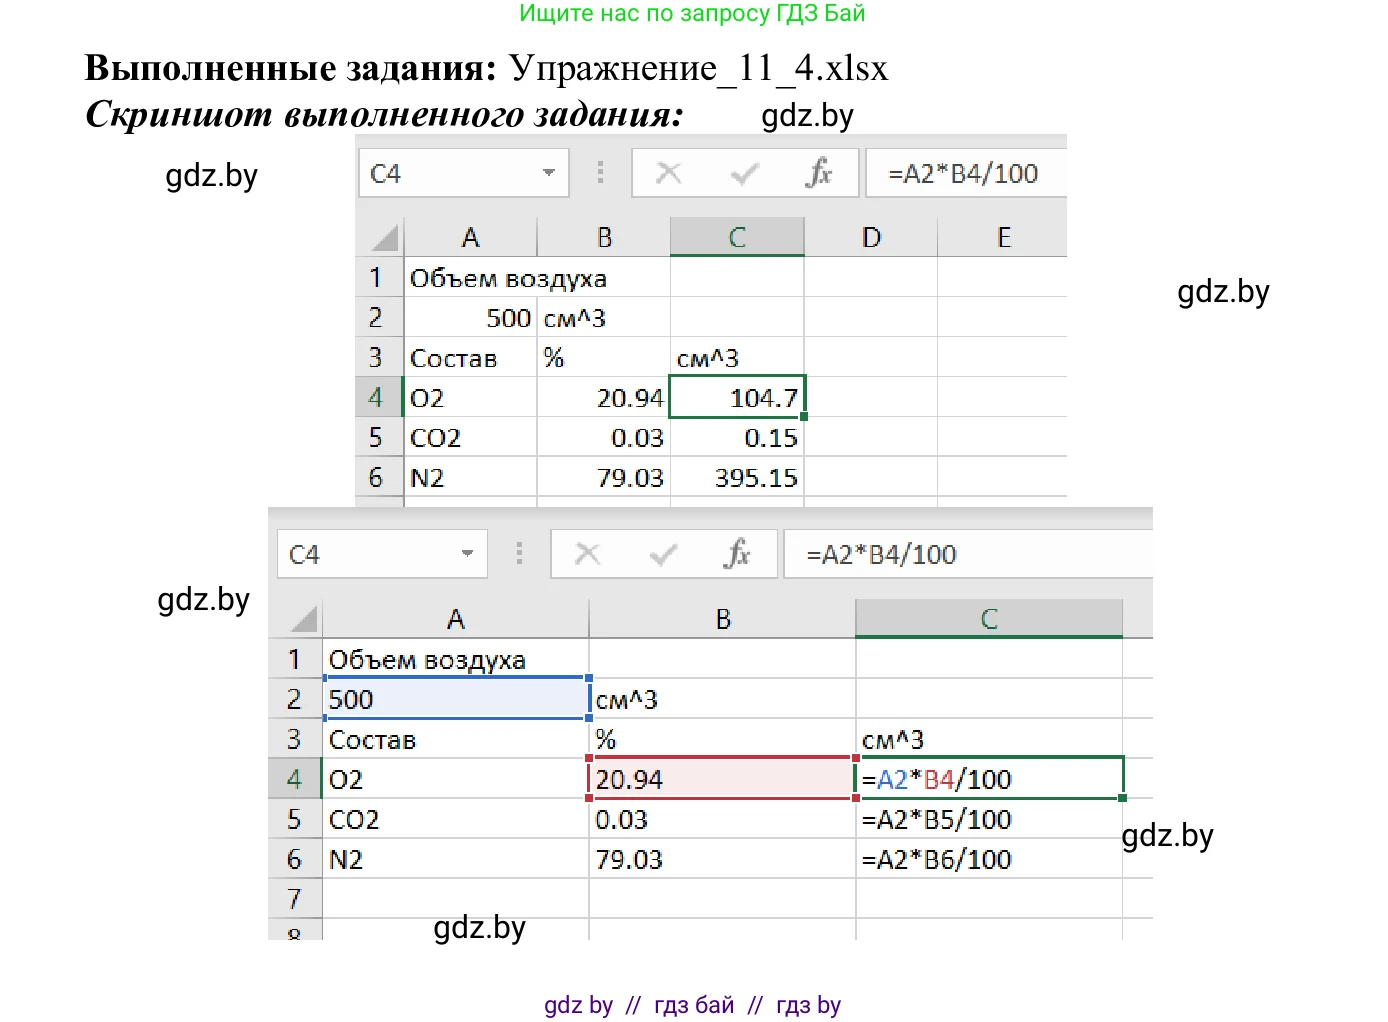Click the three-dot formula bar handle in upper spreadsheet
This screenshot has width=1388, height=1022.
pos(600,173)
